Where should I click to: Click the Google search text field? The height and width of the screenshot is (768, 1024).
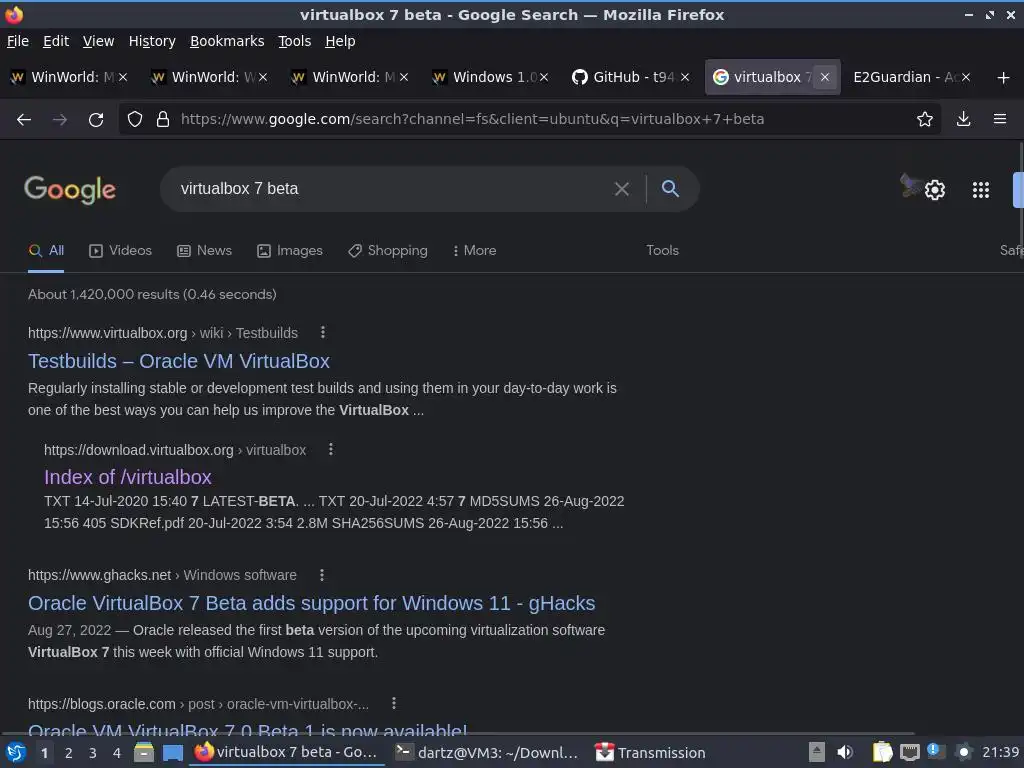coord(392,189)
